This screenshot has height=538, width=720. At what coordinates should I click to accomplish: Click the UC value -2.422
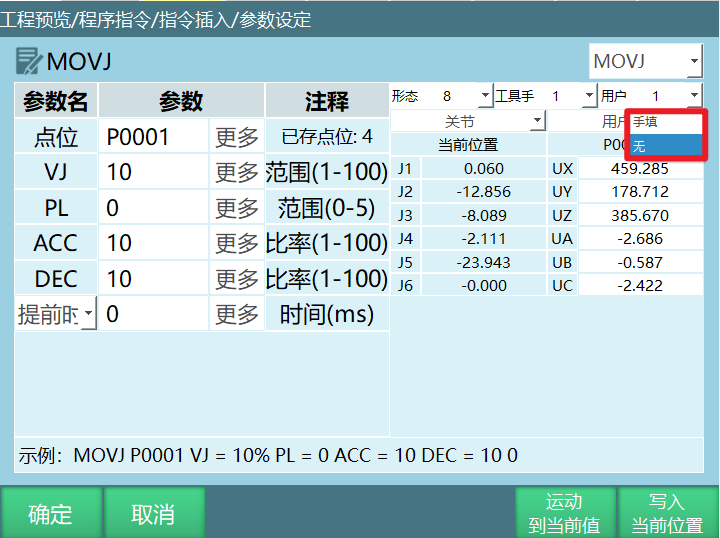(x=640, y=286)
